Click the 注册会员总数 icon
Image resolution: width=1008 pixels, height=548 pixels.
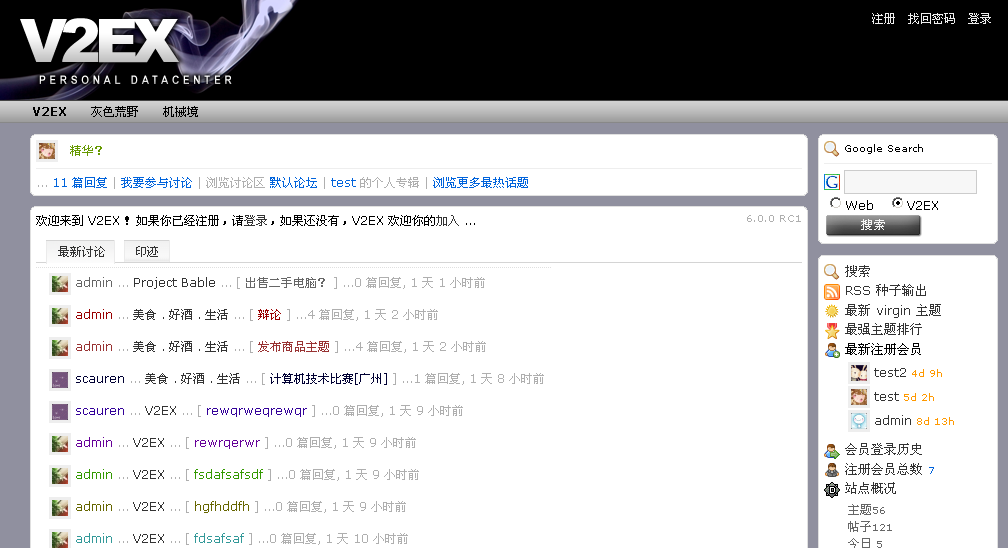(x=832, y=470)
